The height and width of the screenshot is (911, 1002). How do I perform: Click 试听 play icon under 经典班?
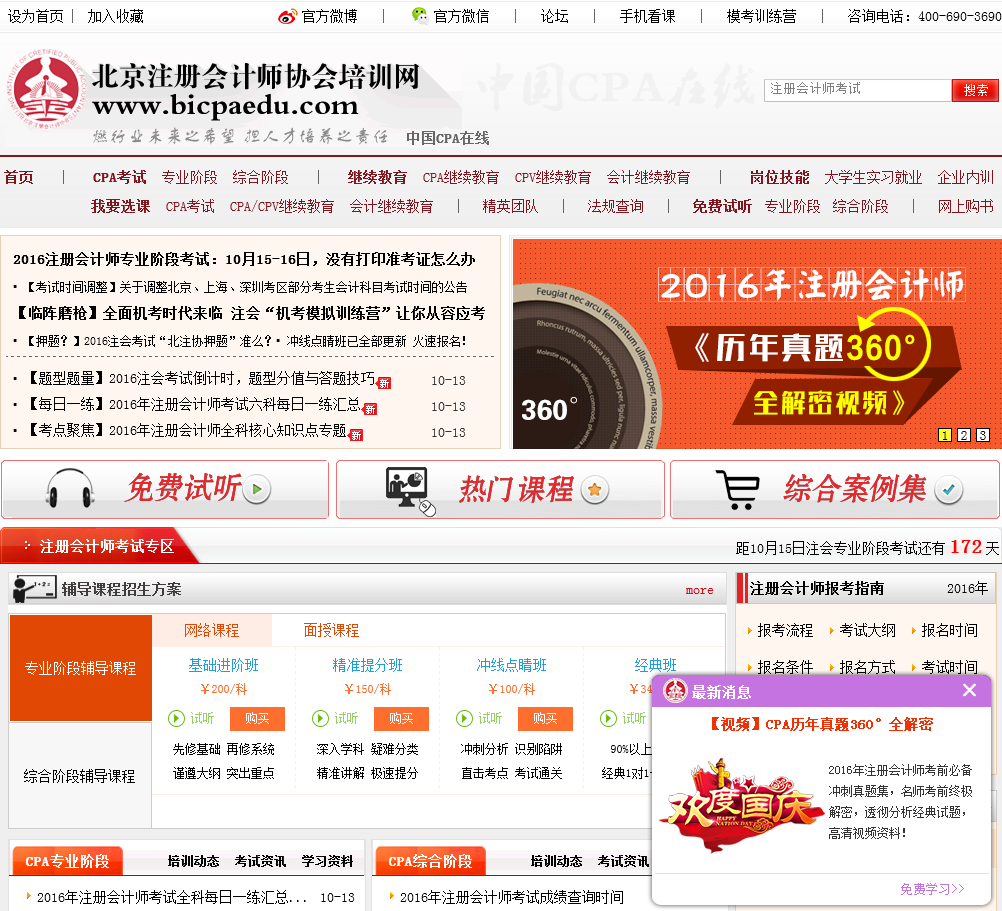click(608, 719)
